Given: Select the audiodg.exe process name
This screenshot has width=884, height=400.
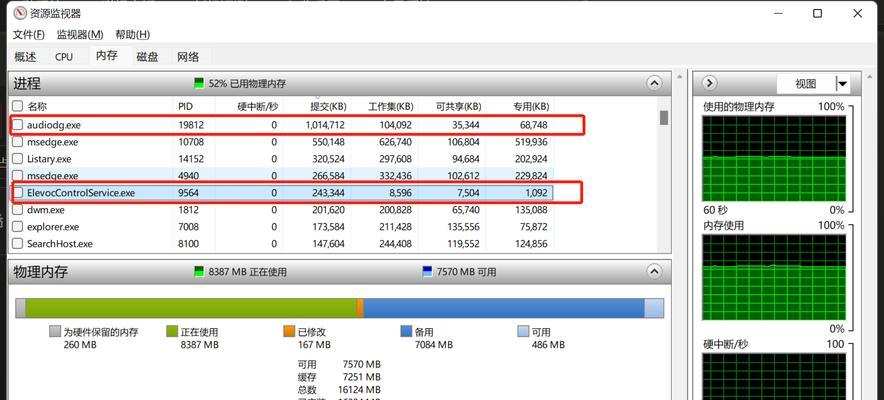Looking at the screenshot, I should point(54,125).
